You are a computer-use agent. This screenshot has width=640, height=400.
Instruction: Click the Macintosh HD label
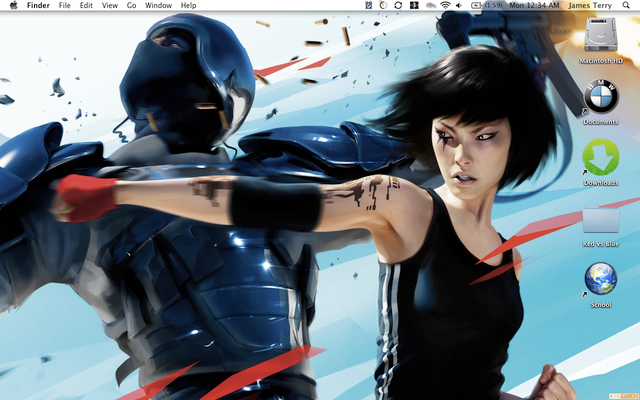(601, 61)
